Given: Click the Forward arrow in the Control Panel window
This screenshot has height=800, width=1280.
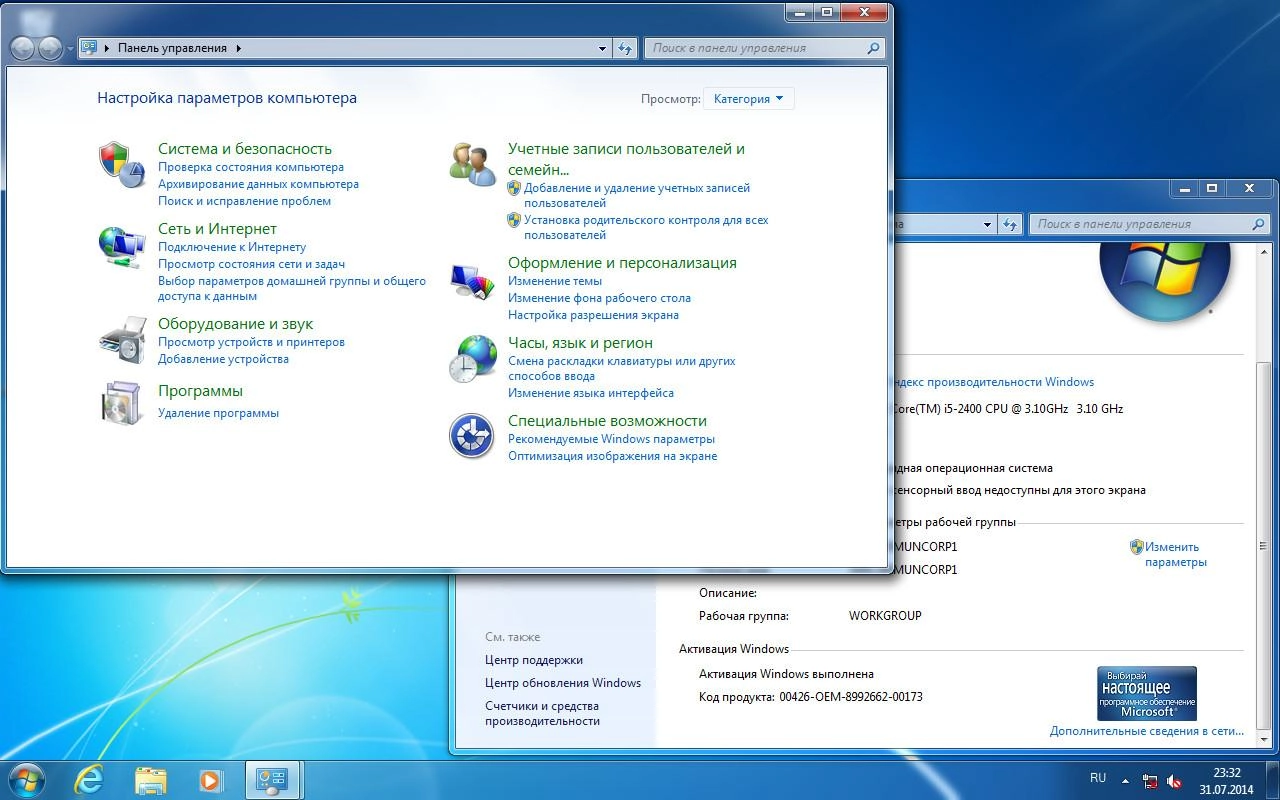Looking at the screenshot, I should (x=50, y=48).
